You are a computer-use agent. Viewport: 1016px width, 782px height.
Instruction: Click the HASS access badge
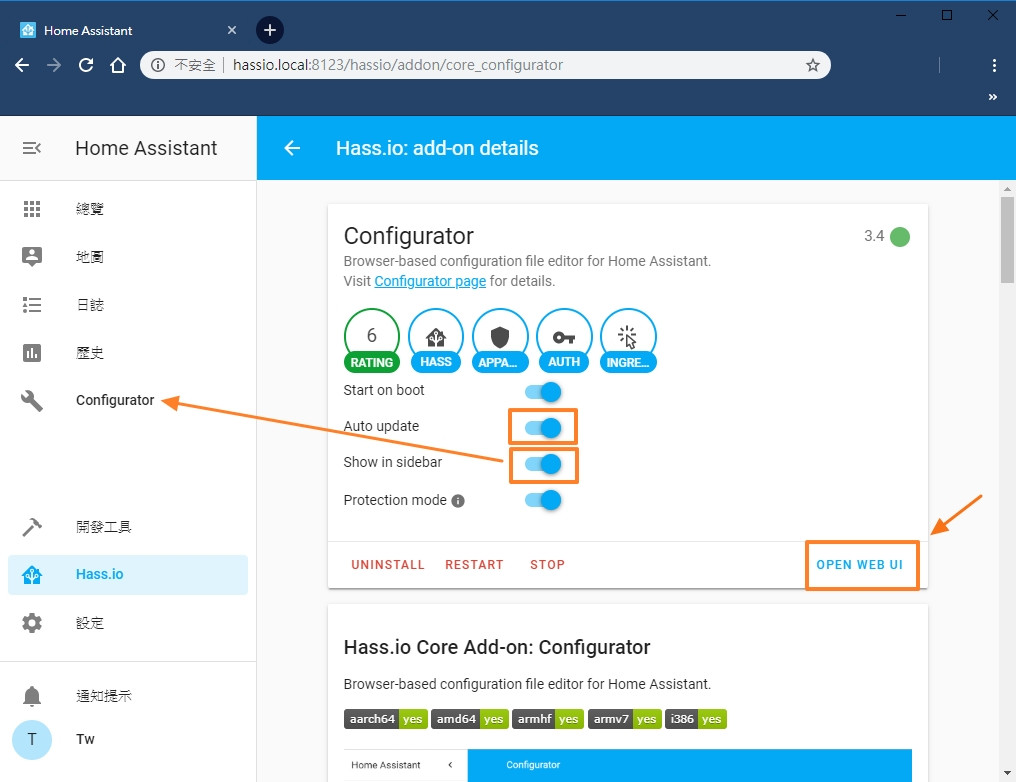[x=435, y=341]
